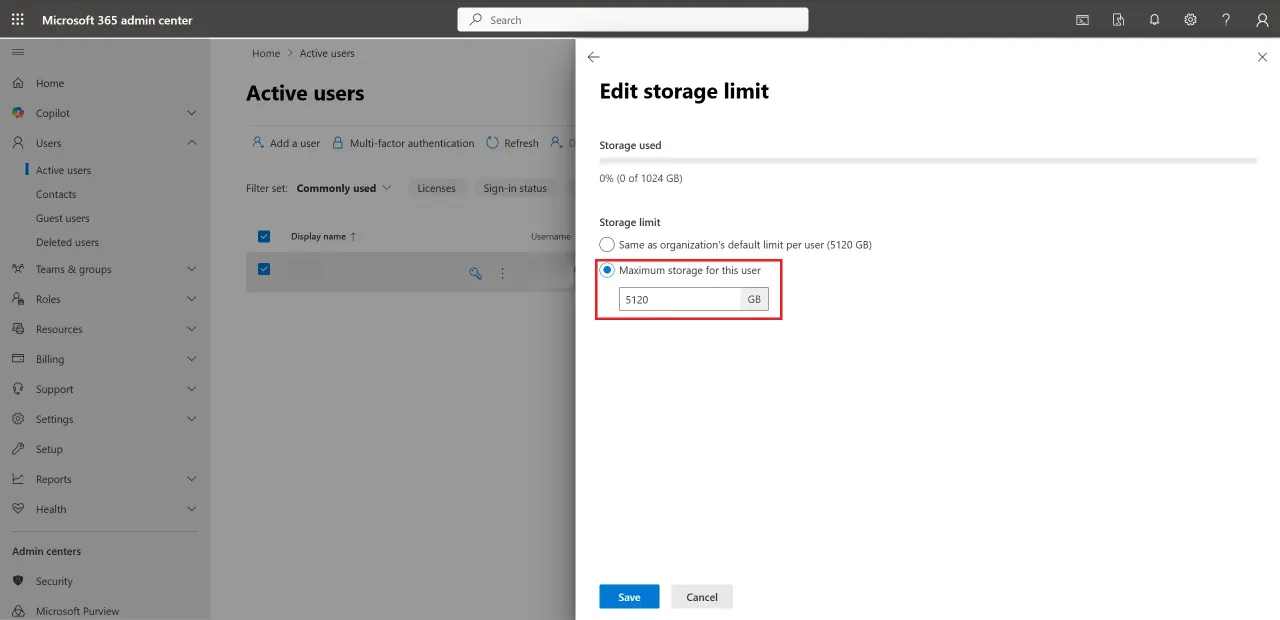Viewport: 1280px width, 620px height.
Task: Click the storage limit GB input field
Action: pos(680,299)
